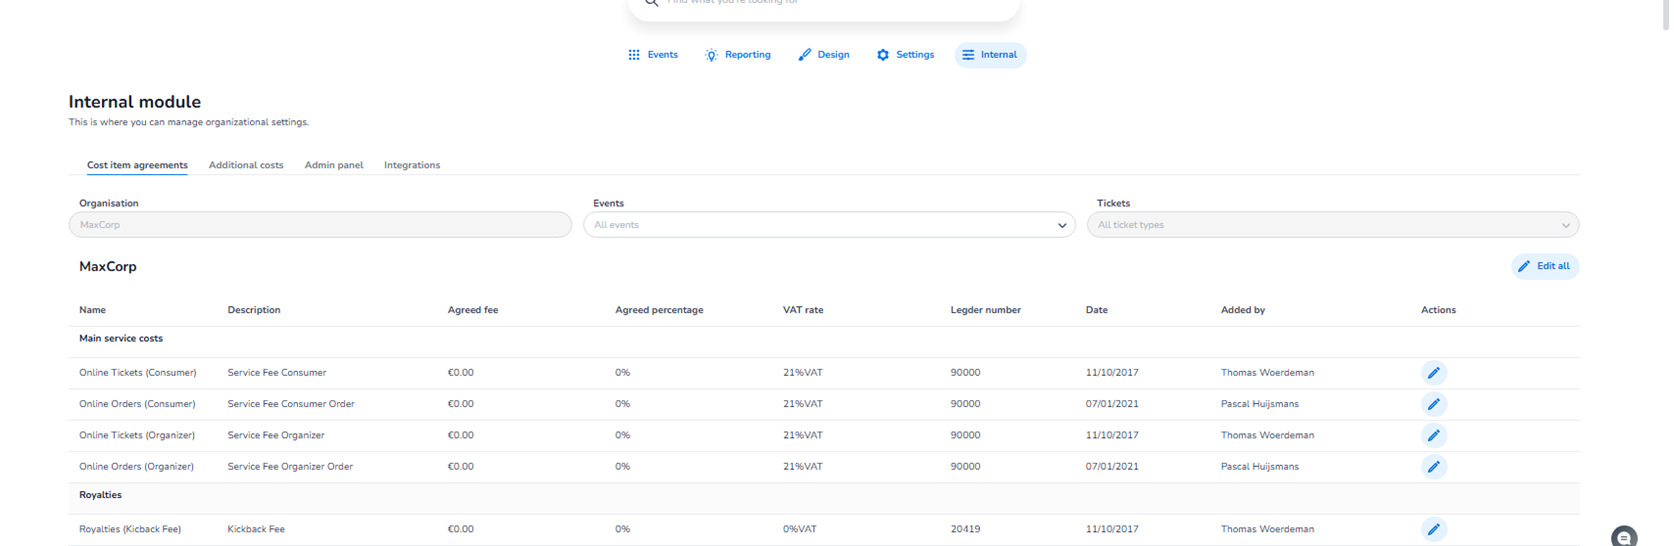The width and height of the screenshot is (1674, 546).
Task: Expand the All events dropdown
Action: (x=829, y=225)
